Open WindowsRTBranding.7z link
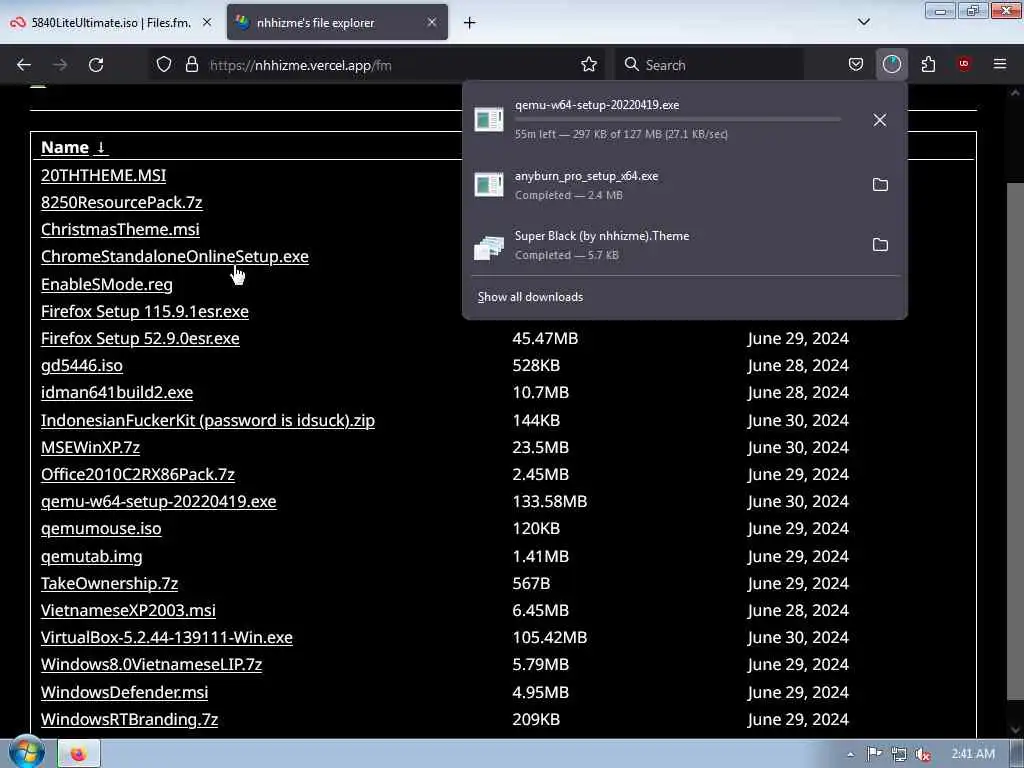The width and height of the screenshot is (1024, 768). click(x=129, y=719)
